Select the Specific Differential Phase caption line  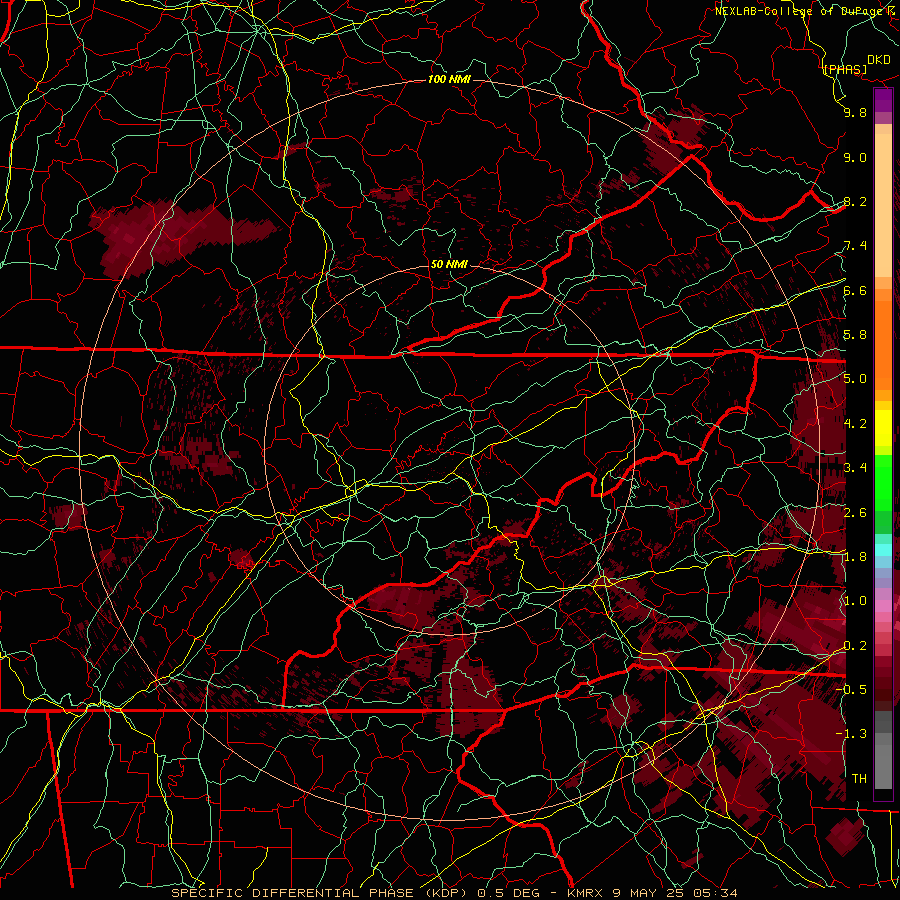(x=454, y=893)
